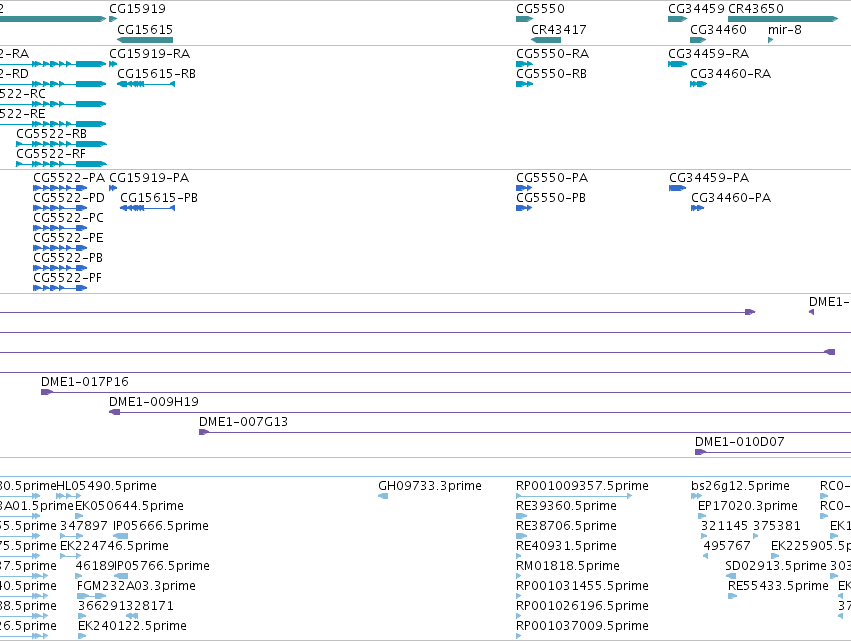Open BAC clone DME1-017P16
This screenshot has width=851, height=641.
(85, 382)
